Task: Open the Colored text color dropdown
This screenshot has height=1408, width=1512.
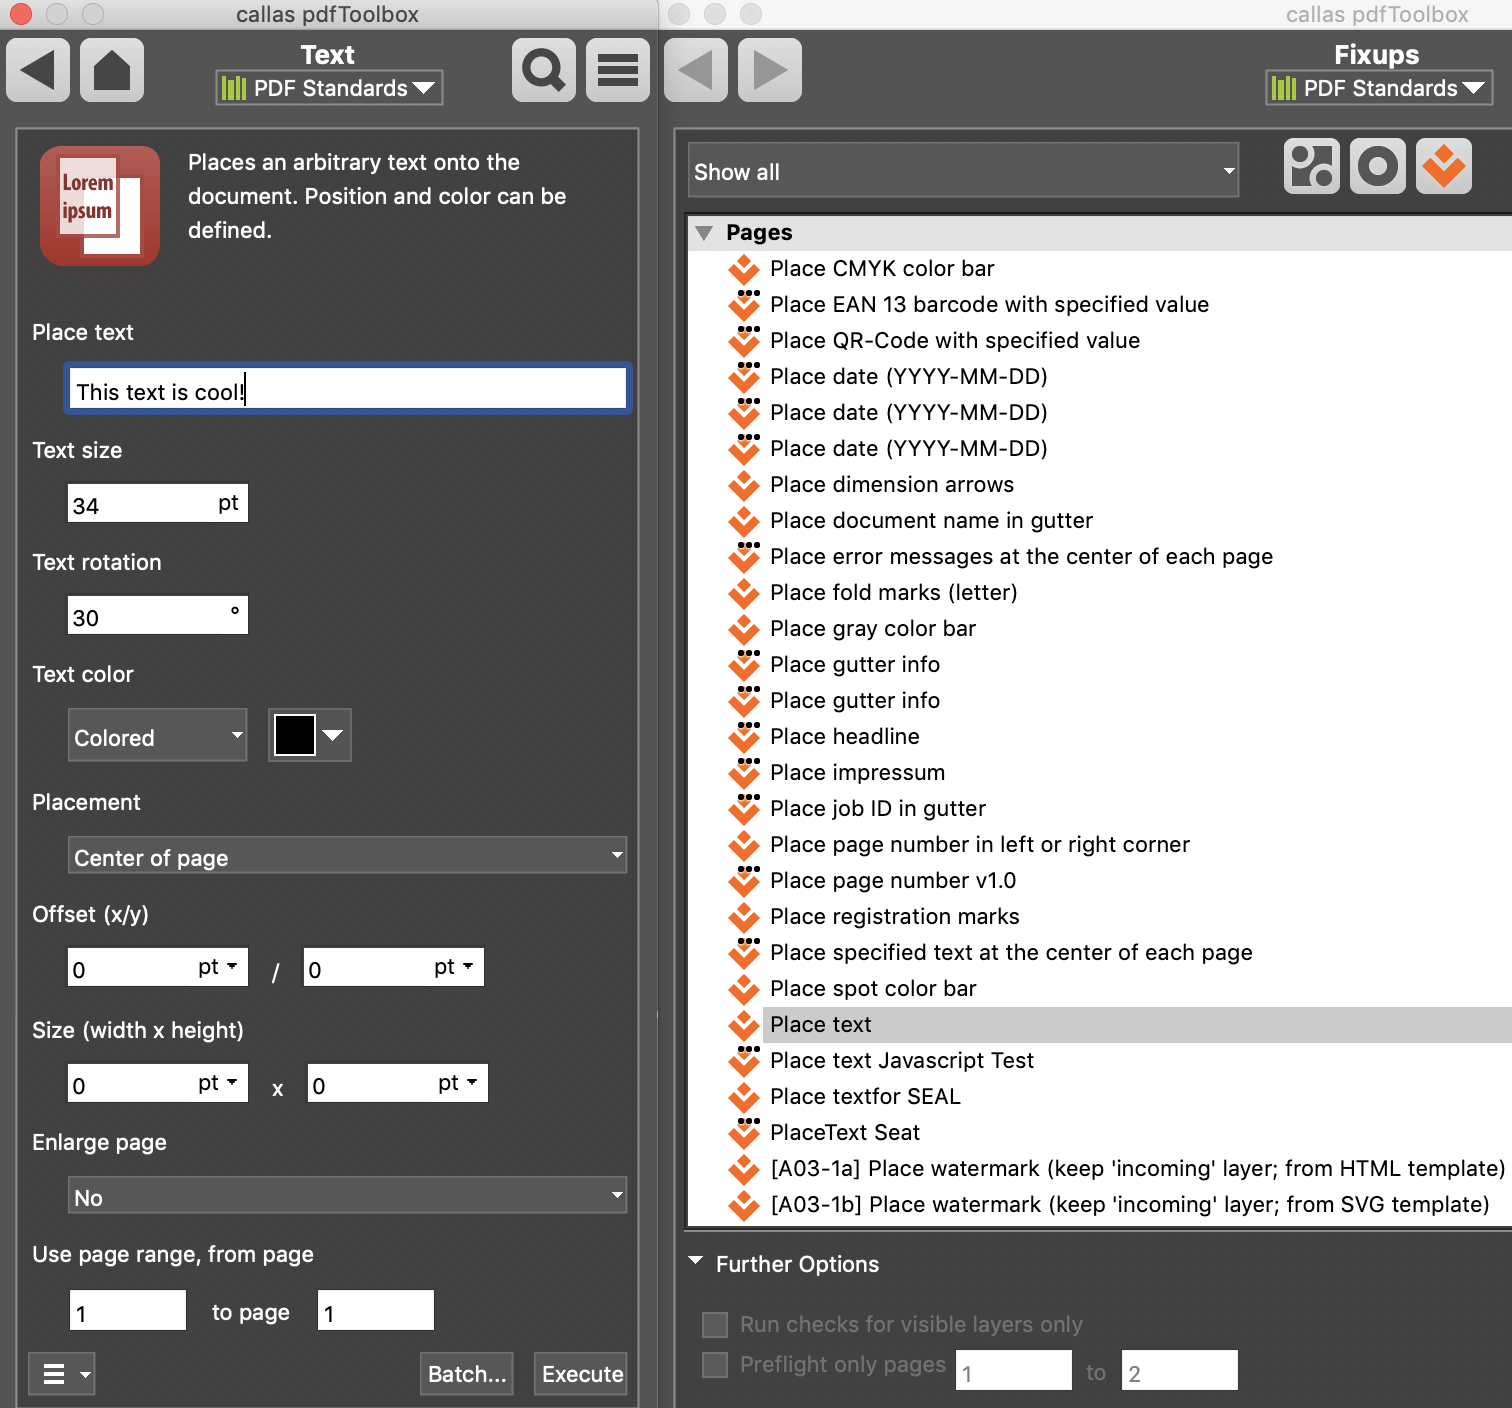Action: (x=157, y=736)
